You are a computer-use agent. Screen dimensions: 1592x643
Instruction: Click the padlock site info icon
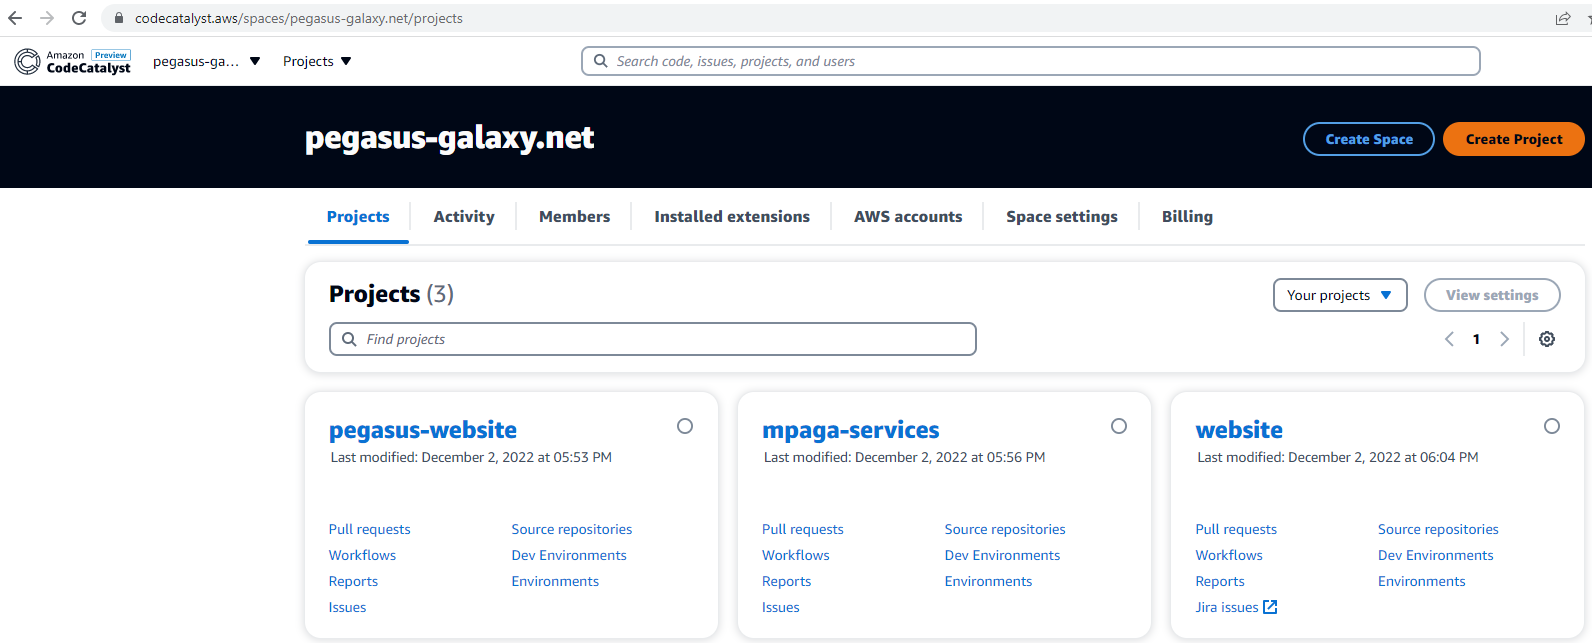119,18
